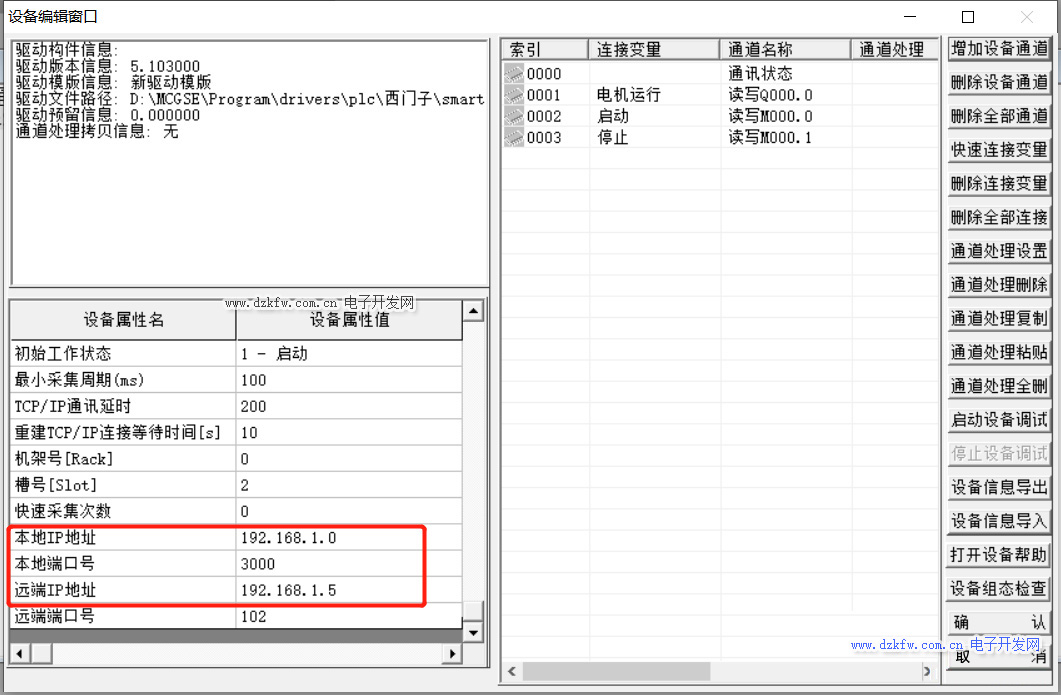Select the 初始工作状态 value field
This screenshot has width=1061, height=695.
coord(349,354)
